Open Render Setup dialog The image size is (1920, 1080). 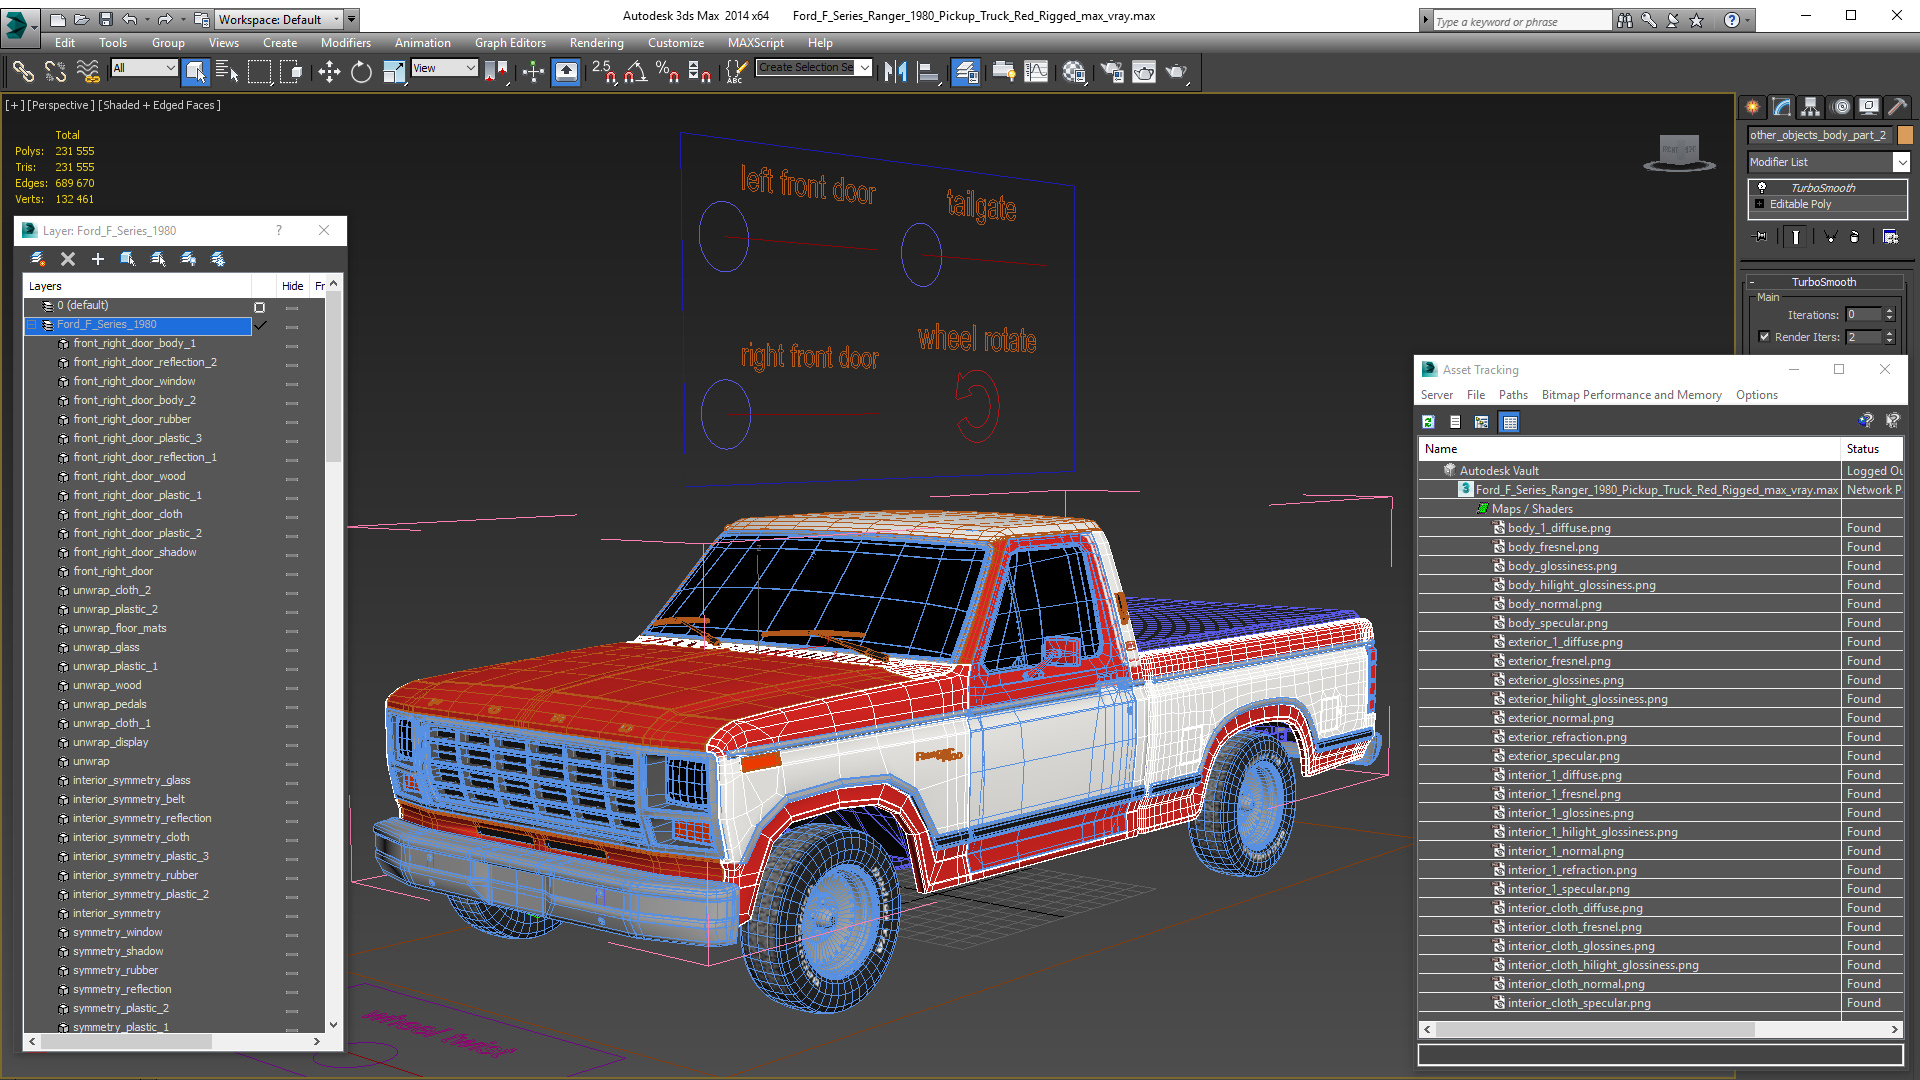click(1111, 71)
